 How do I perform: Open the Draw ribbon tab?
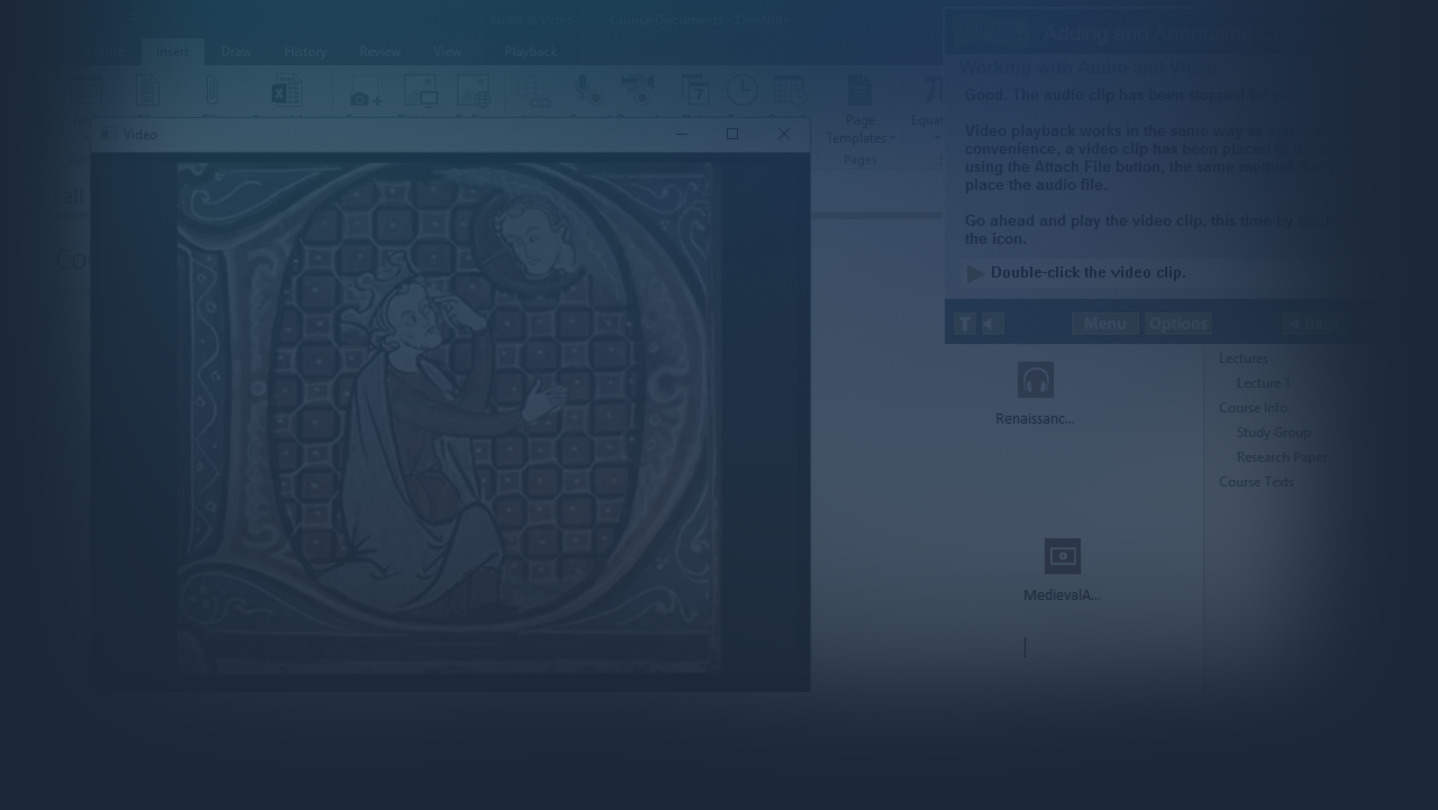pos(236,52)
